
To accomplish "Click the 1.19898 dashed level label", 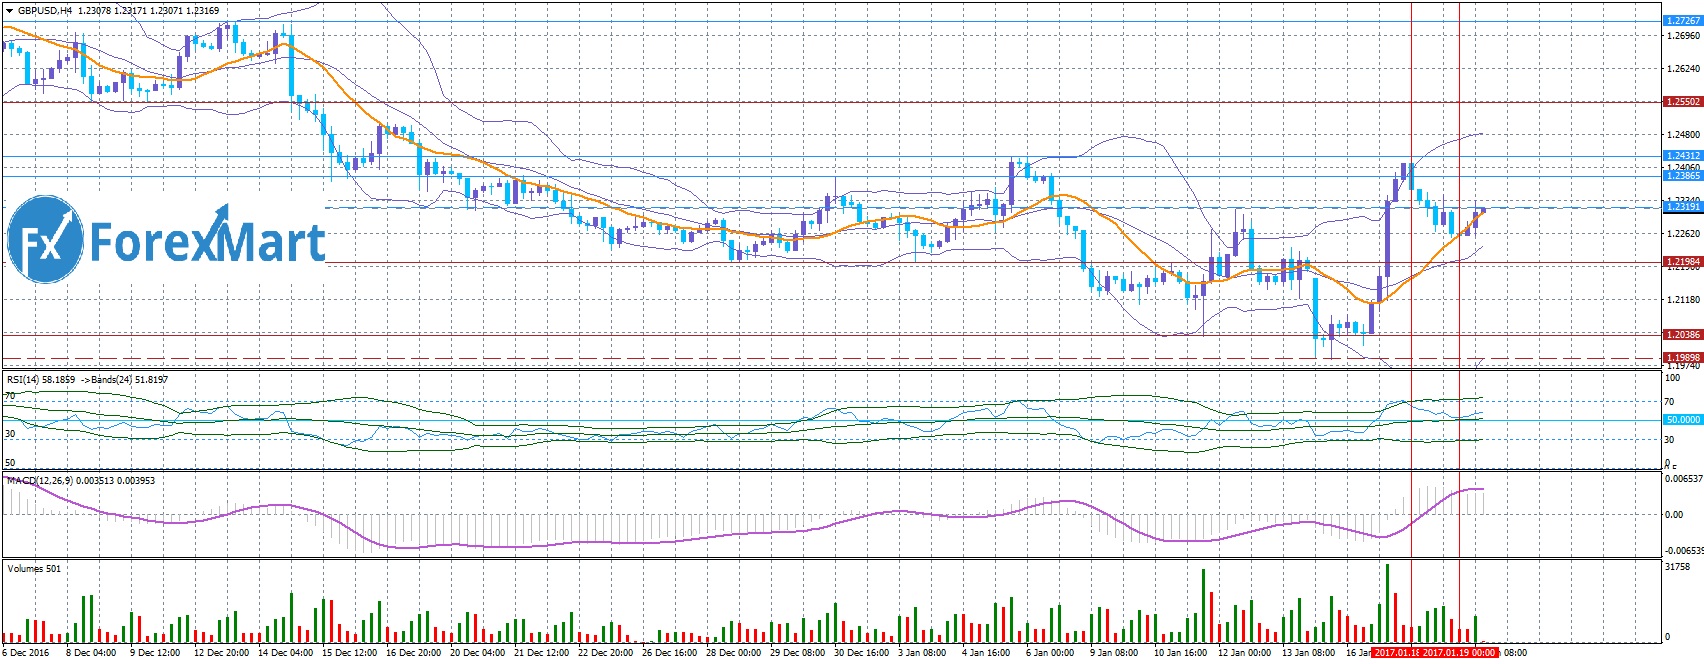I will pyautogui.click(x=1683, y=357).
